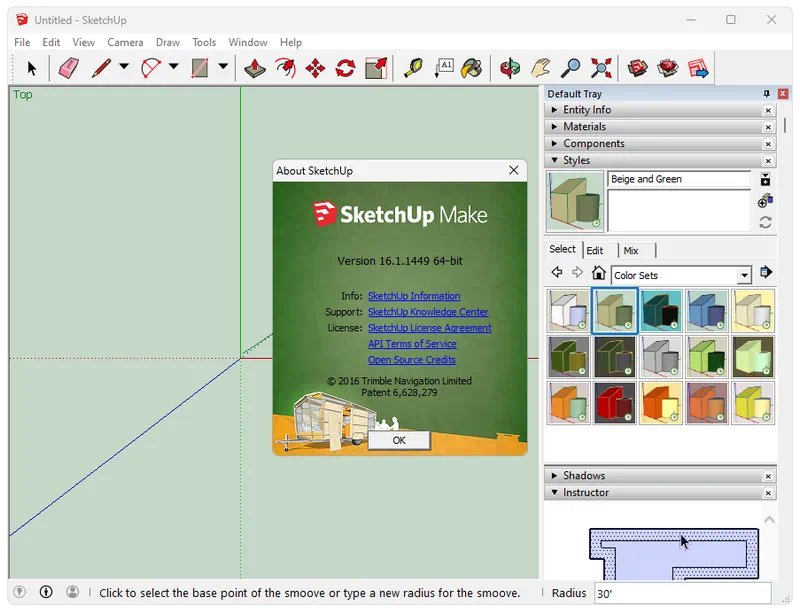Open the Window menu
The width and height of the screenshot is (800, 613).
pos(248,42)
